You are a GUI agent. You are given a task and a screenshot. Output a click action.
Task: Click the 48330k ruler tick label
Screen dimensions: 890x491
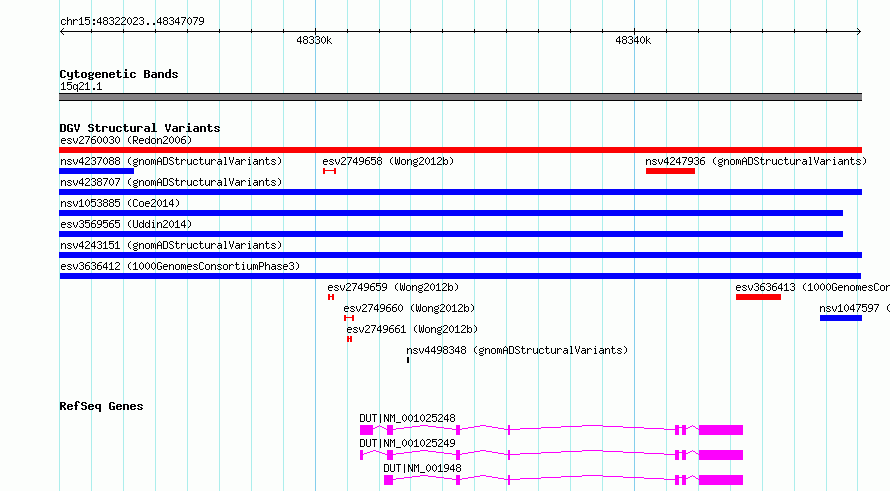314,40
